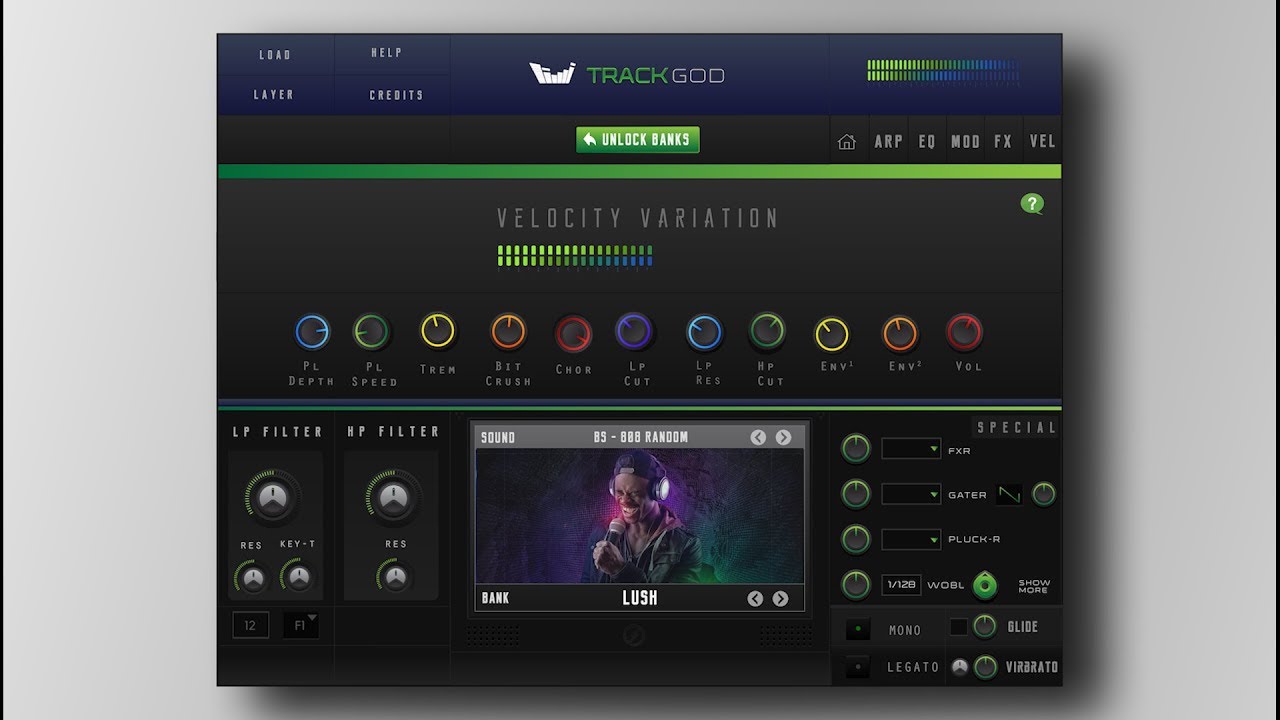Click the Env 1 knob
This screenshot has width=1280, height=720.
click(832, 334)
